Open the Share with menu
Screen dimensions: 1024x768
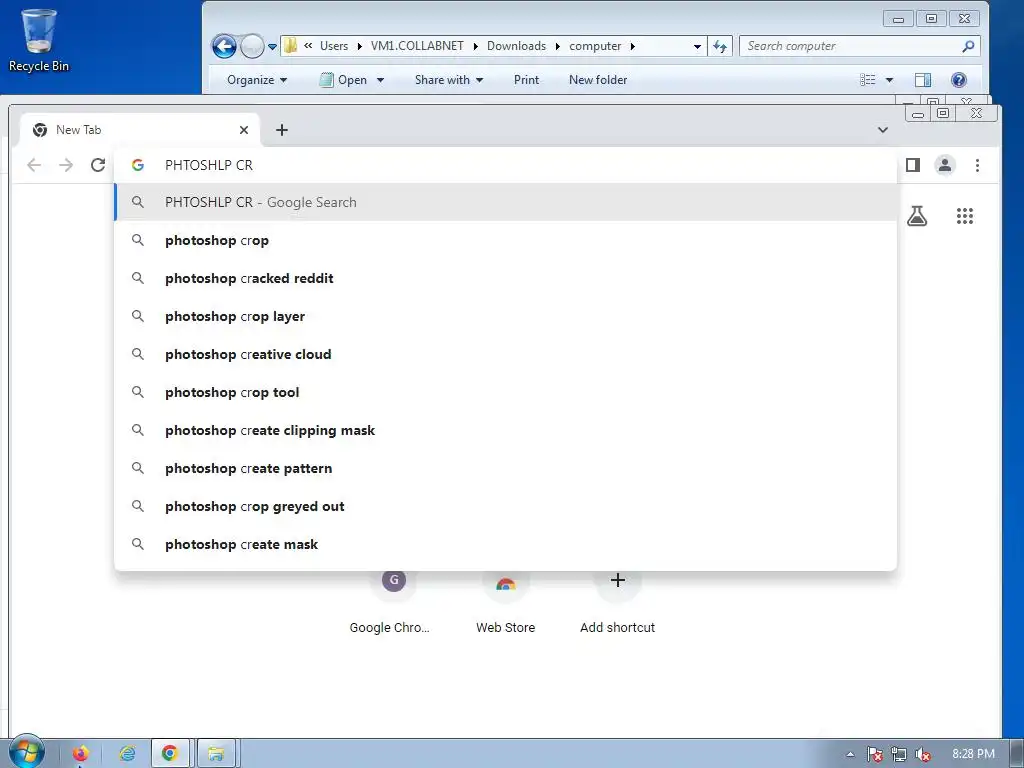(x=449, y=80)
